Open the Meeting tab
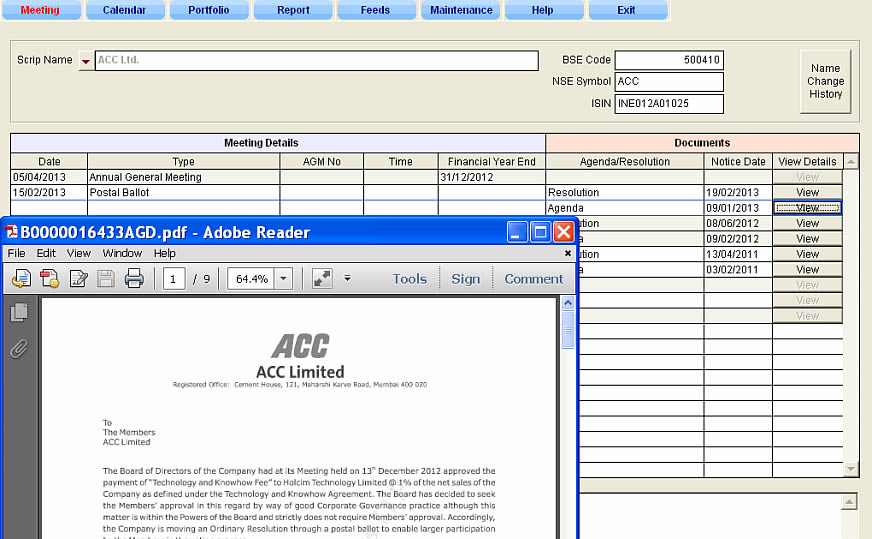872x539 pixels. [41, 10]
